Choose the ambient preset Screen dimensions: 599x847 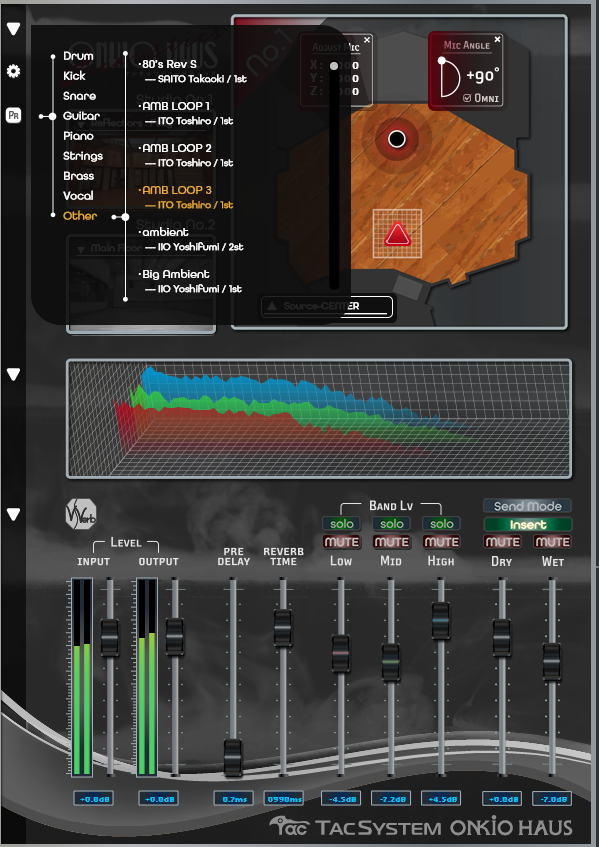click(191, 240)
